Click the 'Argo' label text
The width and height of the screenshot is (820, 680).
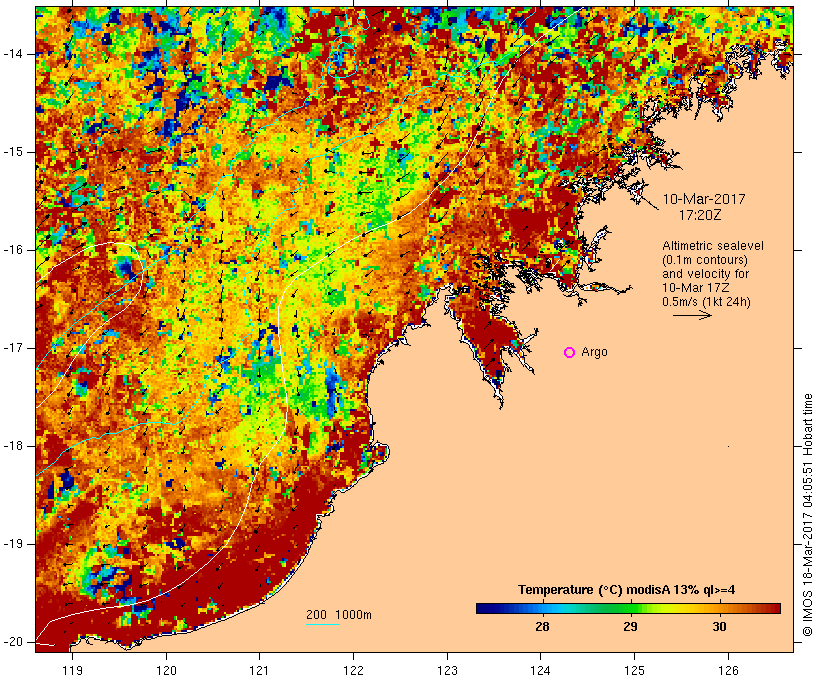tap(595, 352)
